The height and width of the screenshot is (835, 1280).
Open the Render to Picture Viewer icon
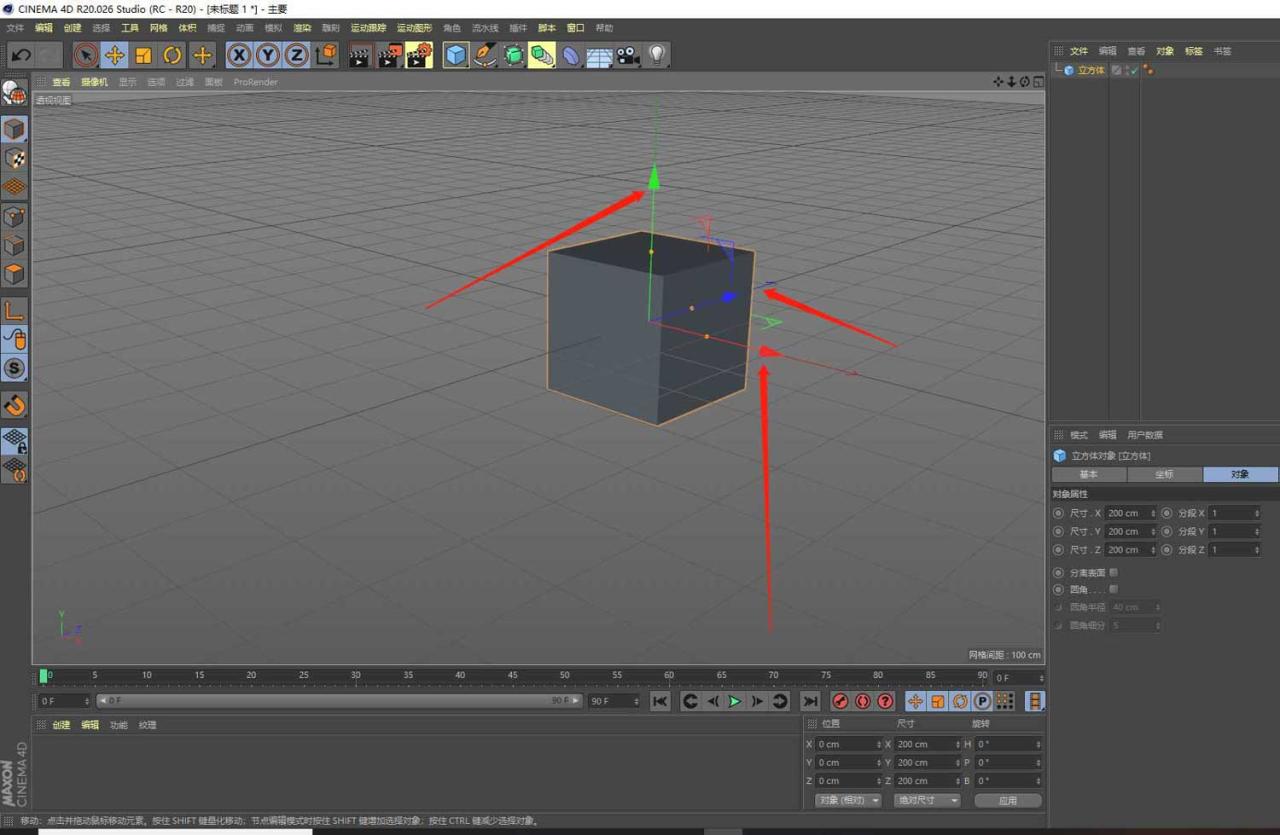pyautogui.click(x=386, y=55)
